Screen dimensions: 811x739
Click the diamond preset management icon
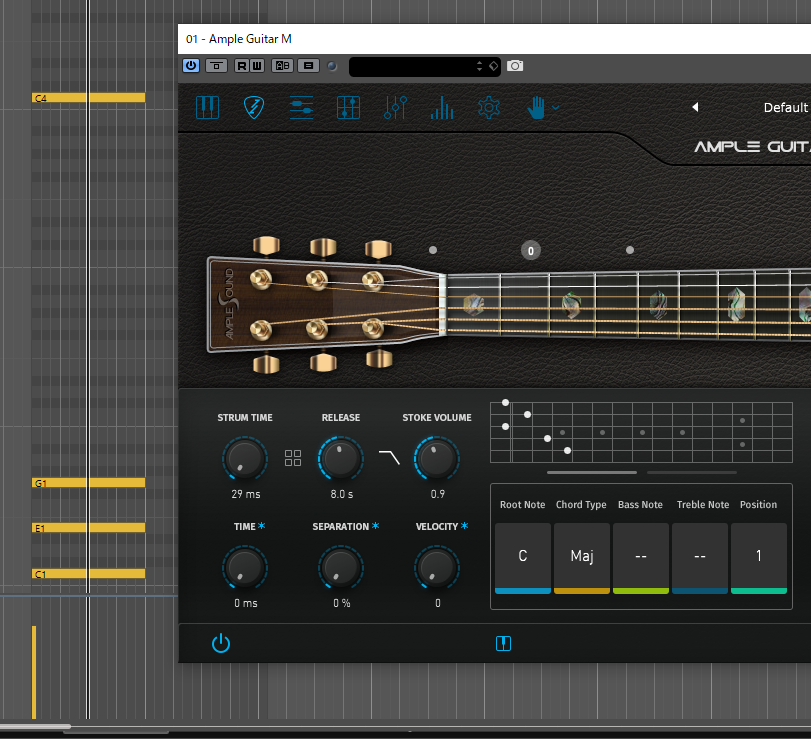point(493,66)
